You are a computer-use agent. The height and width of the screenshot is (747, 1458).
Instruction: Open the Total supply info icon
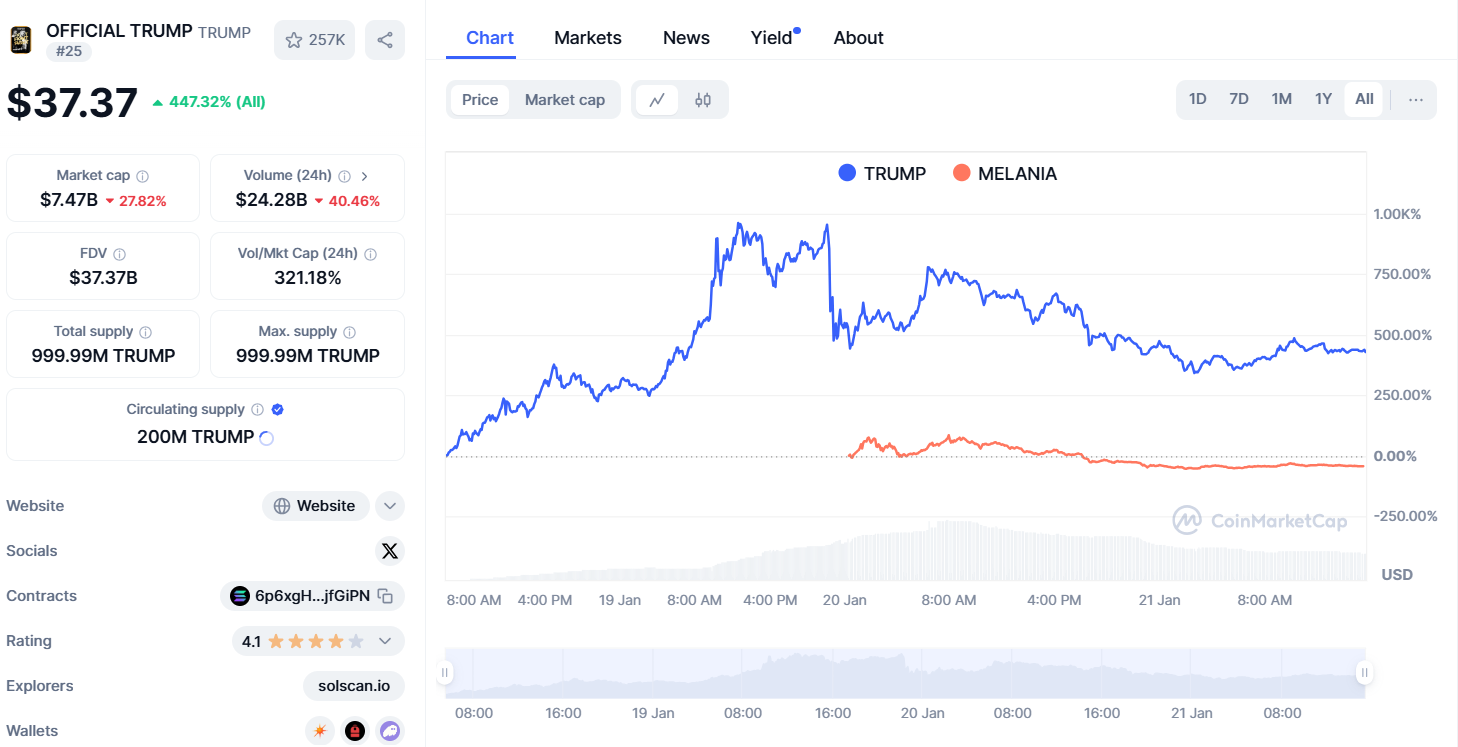tap(145, 332)
